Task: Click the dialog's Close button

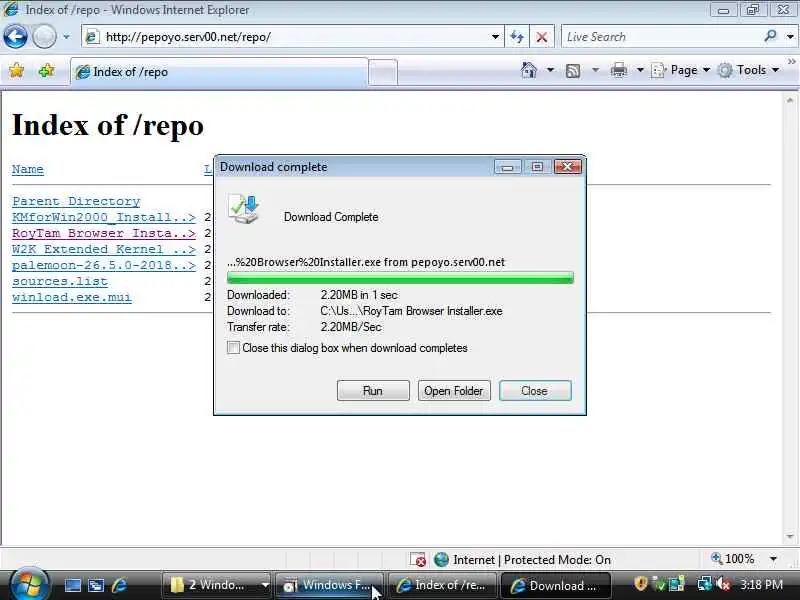Action: click(x=535, y=391)
